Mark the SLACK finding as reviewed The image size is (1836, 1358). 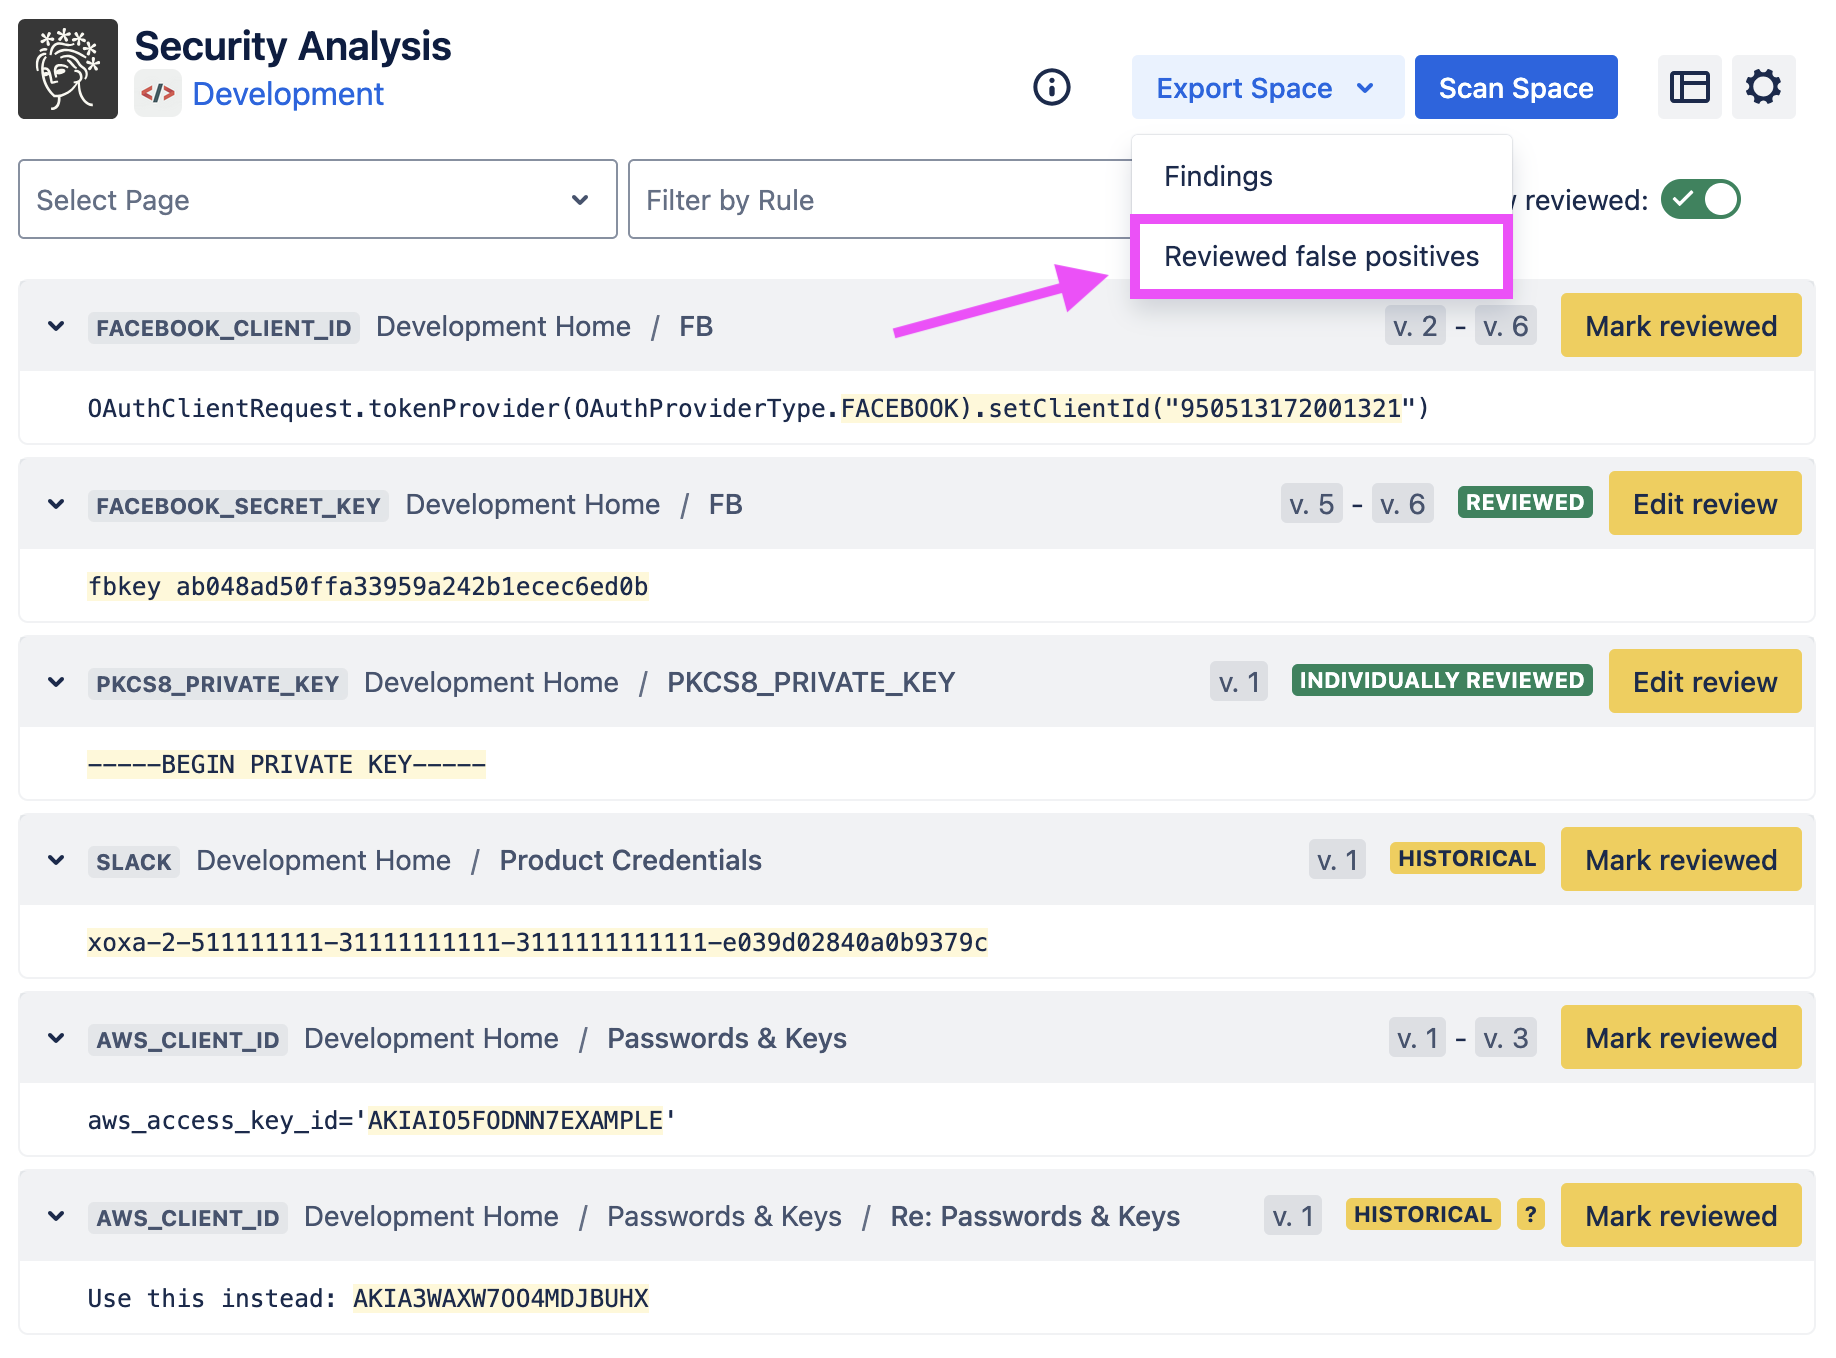tap(1680, 860)
